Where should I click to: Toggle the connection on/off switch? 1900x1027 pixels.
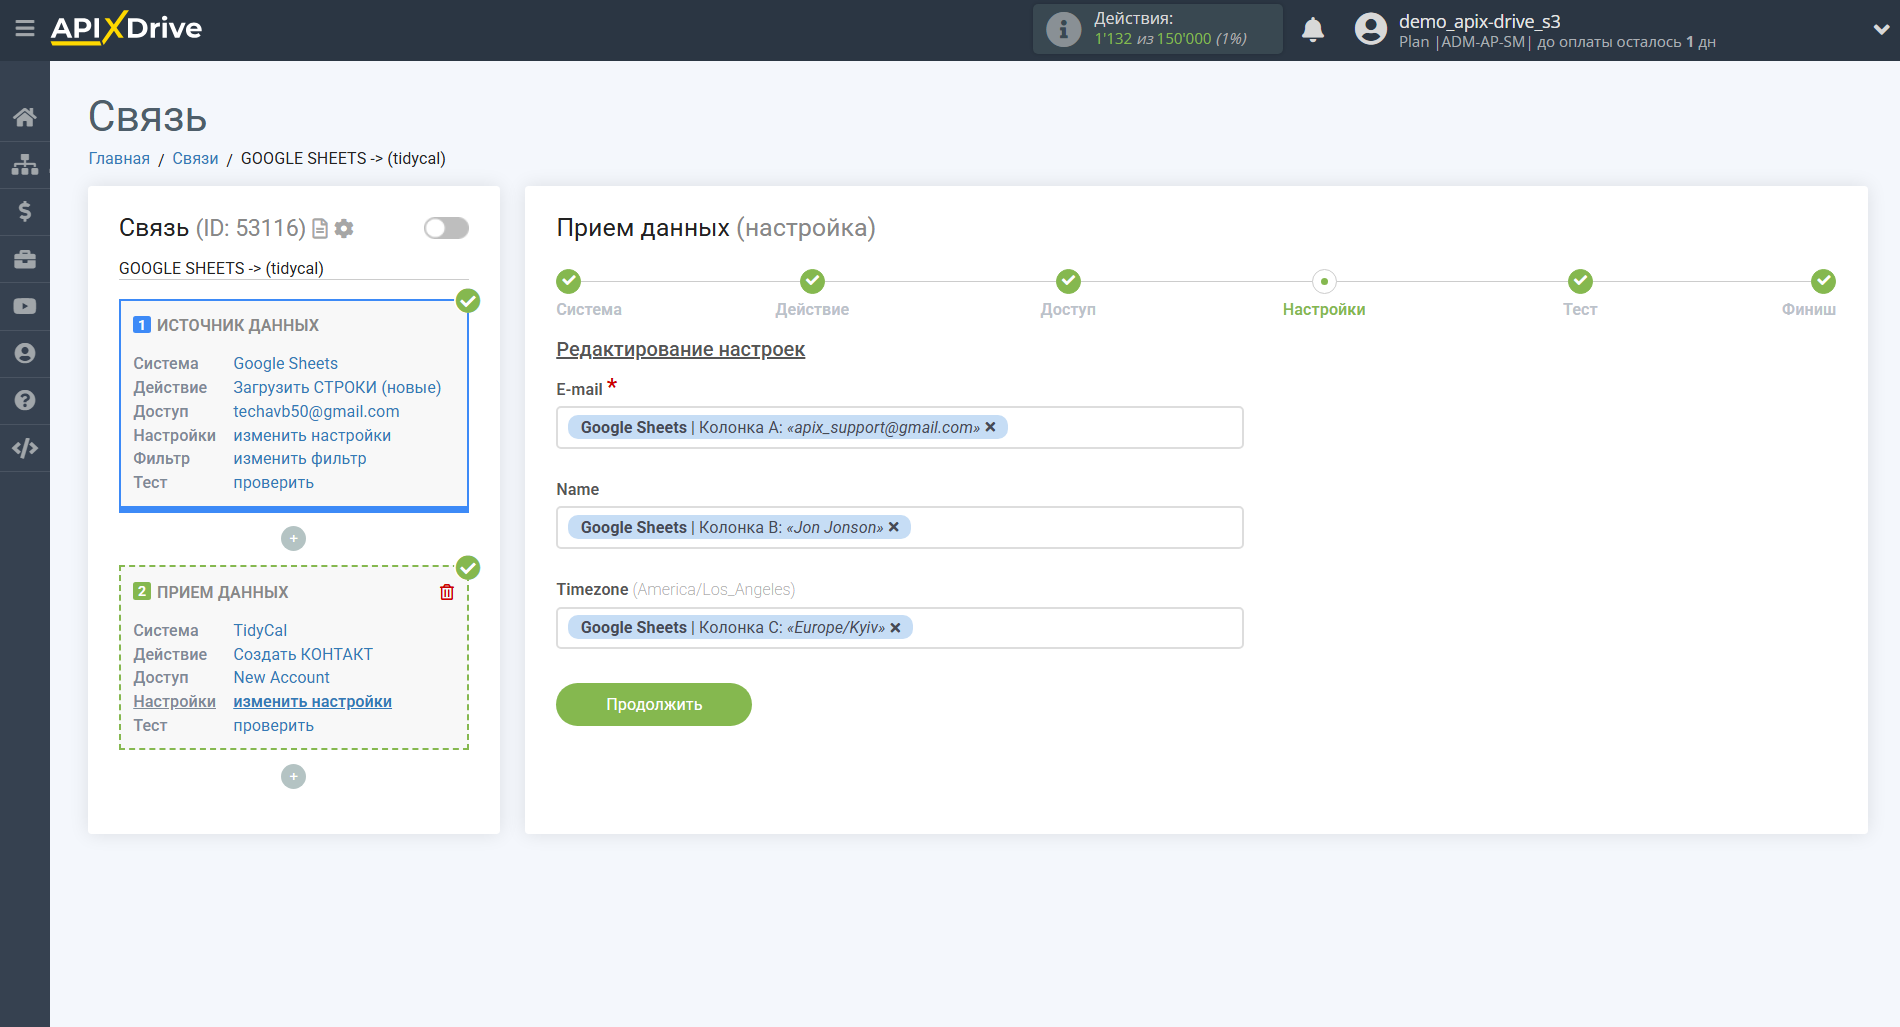coord(446,228)
